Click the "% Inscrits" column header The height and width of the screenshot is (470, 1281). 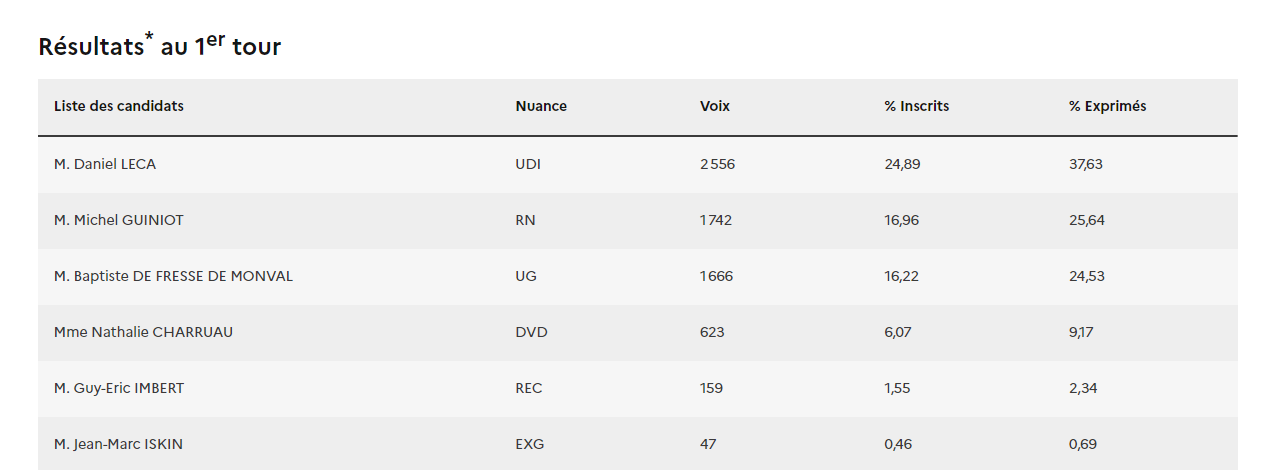pos(917,106)
